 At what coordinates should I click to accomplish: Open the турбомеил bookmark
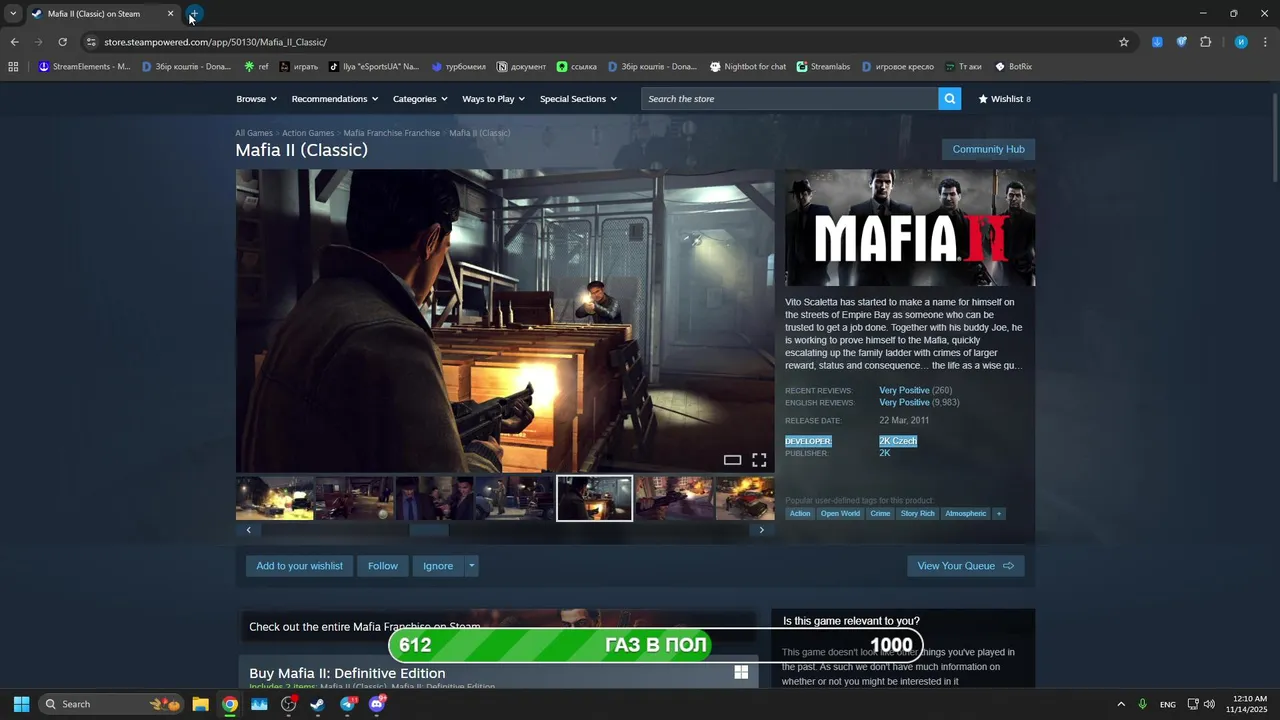click(x=458, y=67)
